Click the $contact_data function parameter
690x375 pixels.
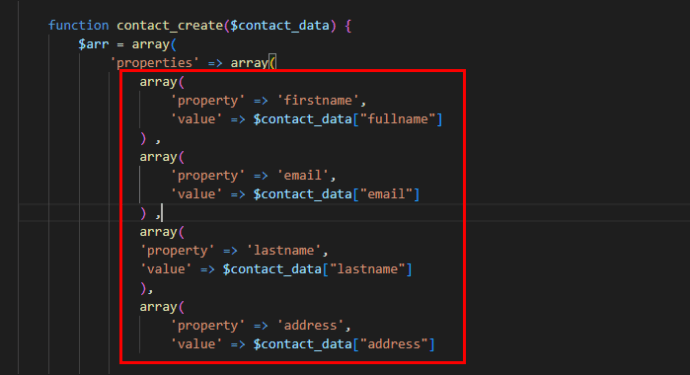point(280,26)
